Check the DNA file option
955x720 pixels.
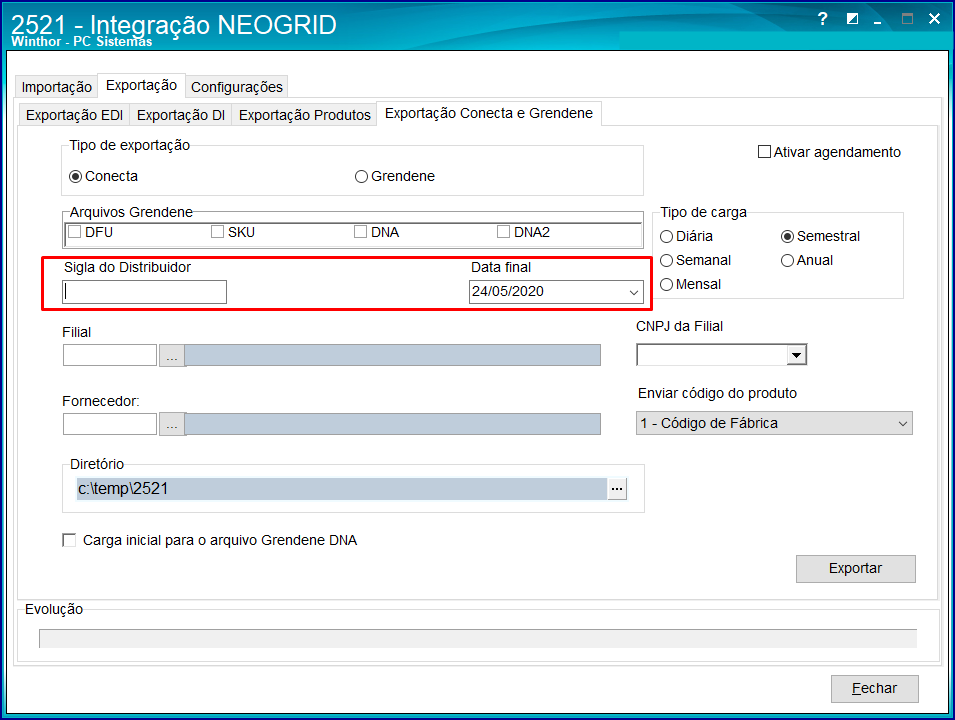pos(360,231)
